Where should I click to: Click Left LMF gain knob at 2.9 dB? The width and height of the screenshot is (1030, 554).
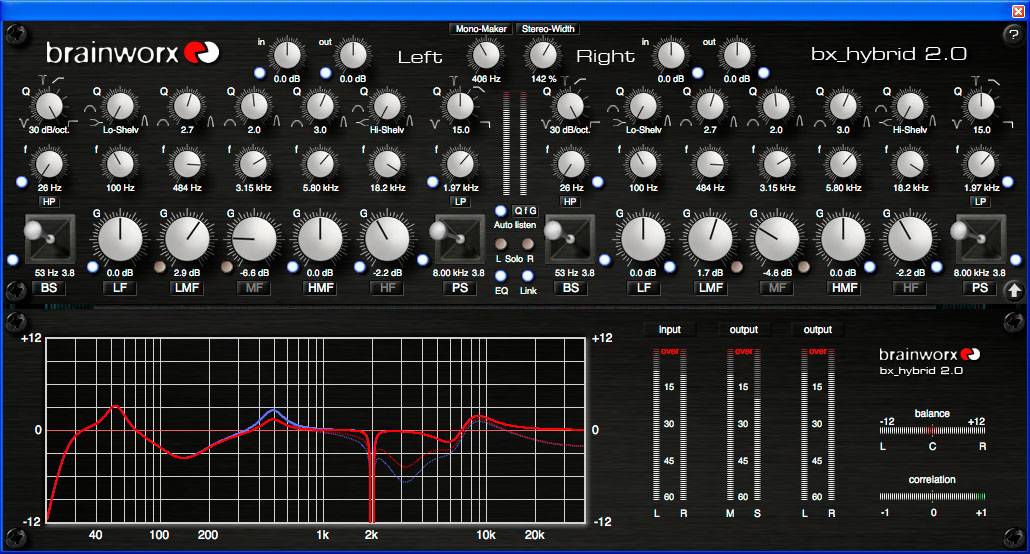[x=187, y=239]
